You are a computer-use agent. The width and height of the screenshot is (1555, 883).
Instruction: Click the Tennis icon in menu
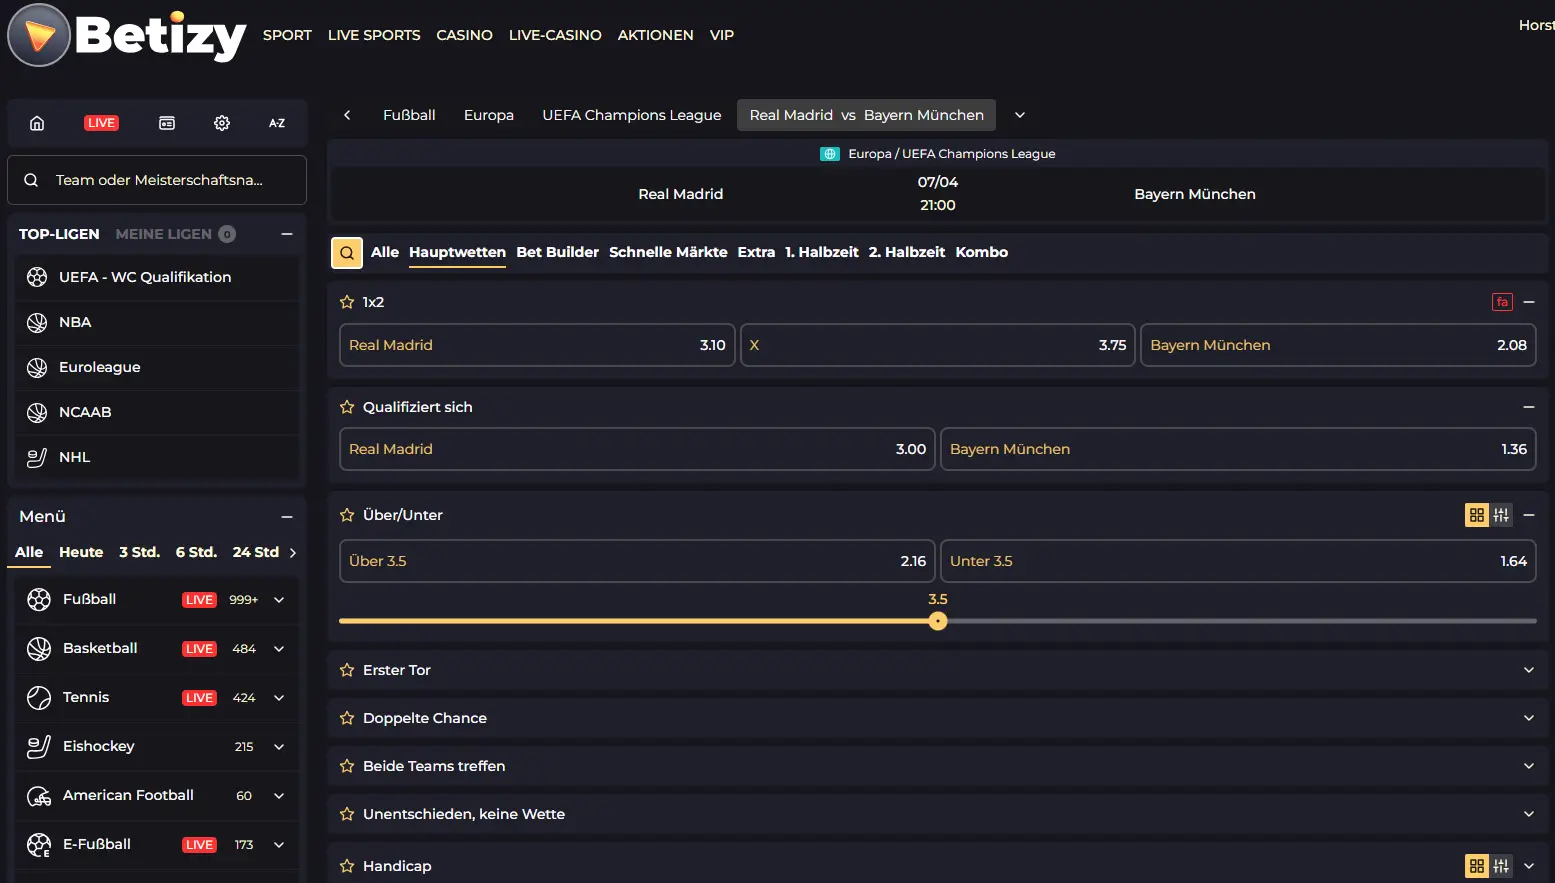click(39, 697)
